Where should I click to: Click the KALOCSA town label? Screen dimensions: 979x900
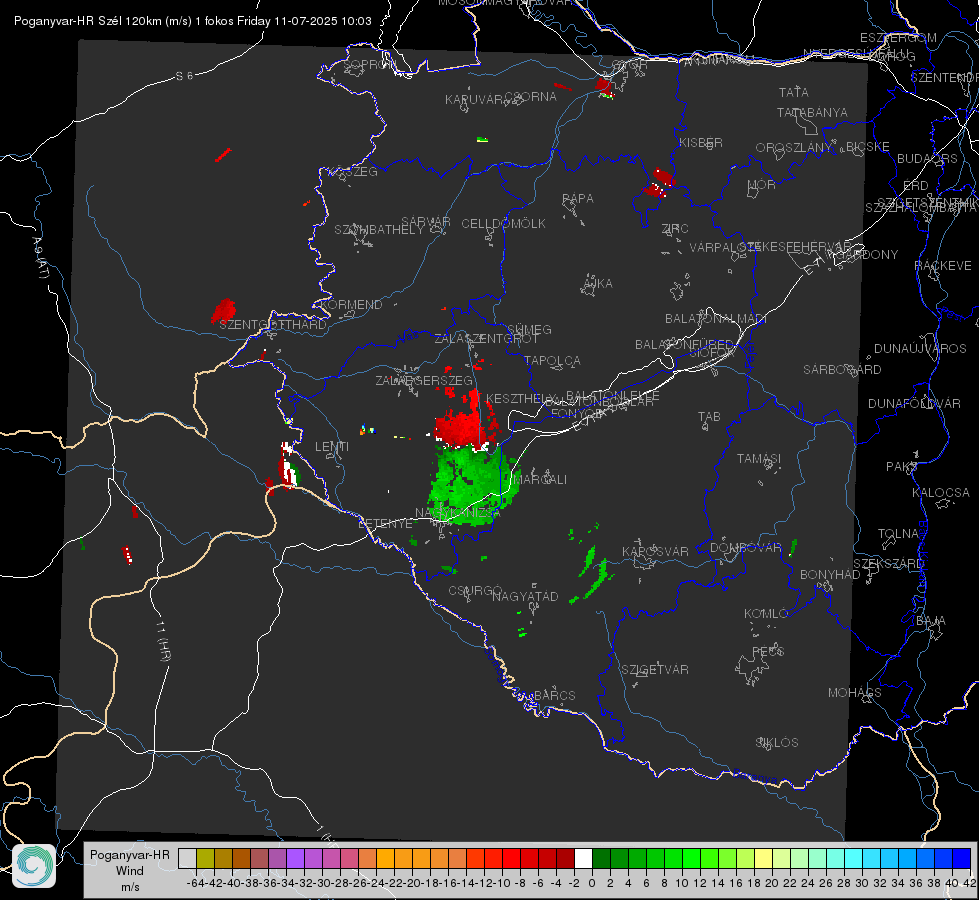point(941,493)
